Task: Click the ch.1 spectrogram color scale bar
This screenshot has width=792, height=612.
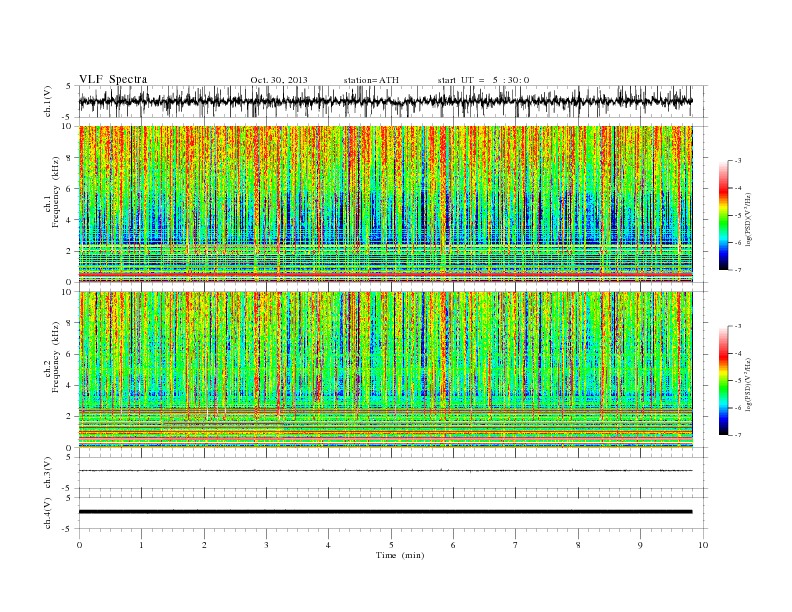Action: [x=723, y=215]
